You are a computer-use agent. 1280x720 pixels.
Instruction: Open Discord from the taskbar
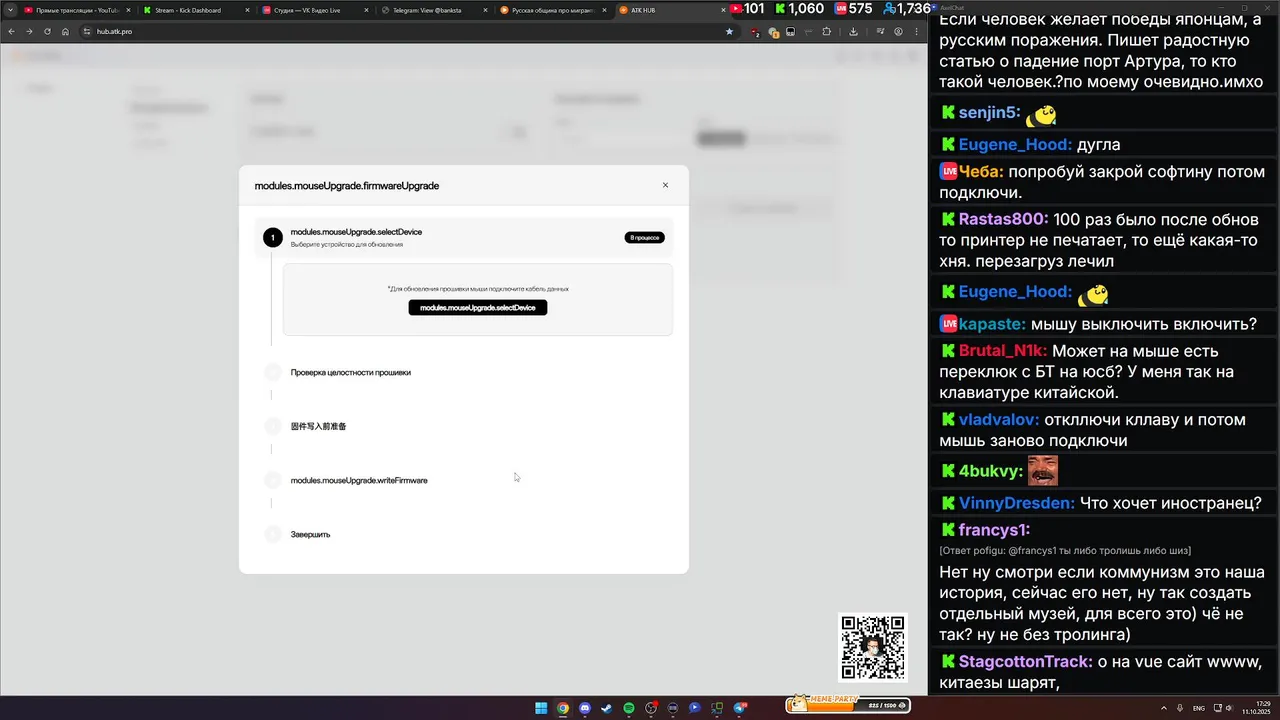(585, 708)
